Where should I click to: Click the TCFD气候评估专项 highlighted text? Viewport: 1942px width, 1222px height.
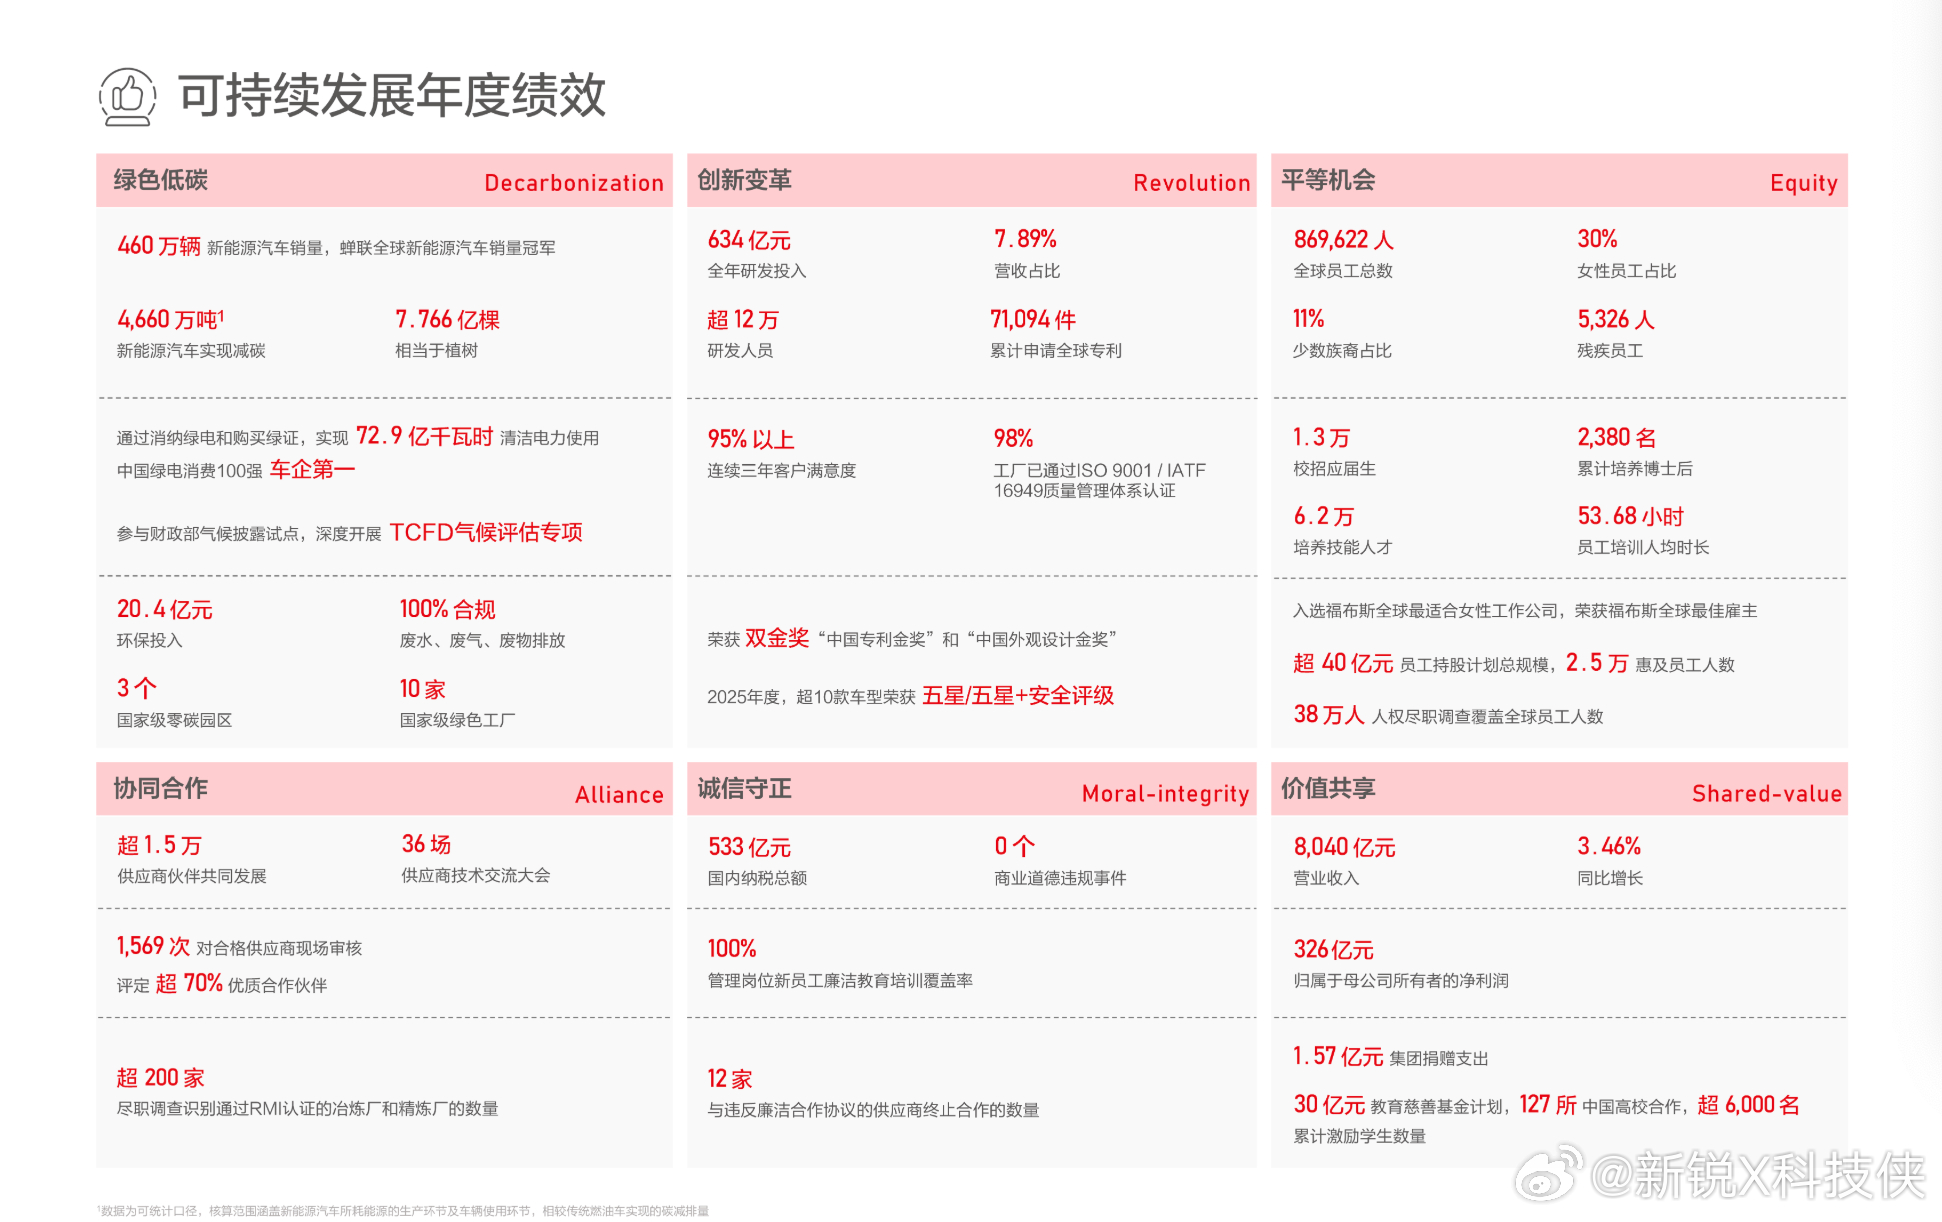click(492, 531)
